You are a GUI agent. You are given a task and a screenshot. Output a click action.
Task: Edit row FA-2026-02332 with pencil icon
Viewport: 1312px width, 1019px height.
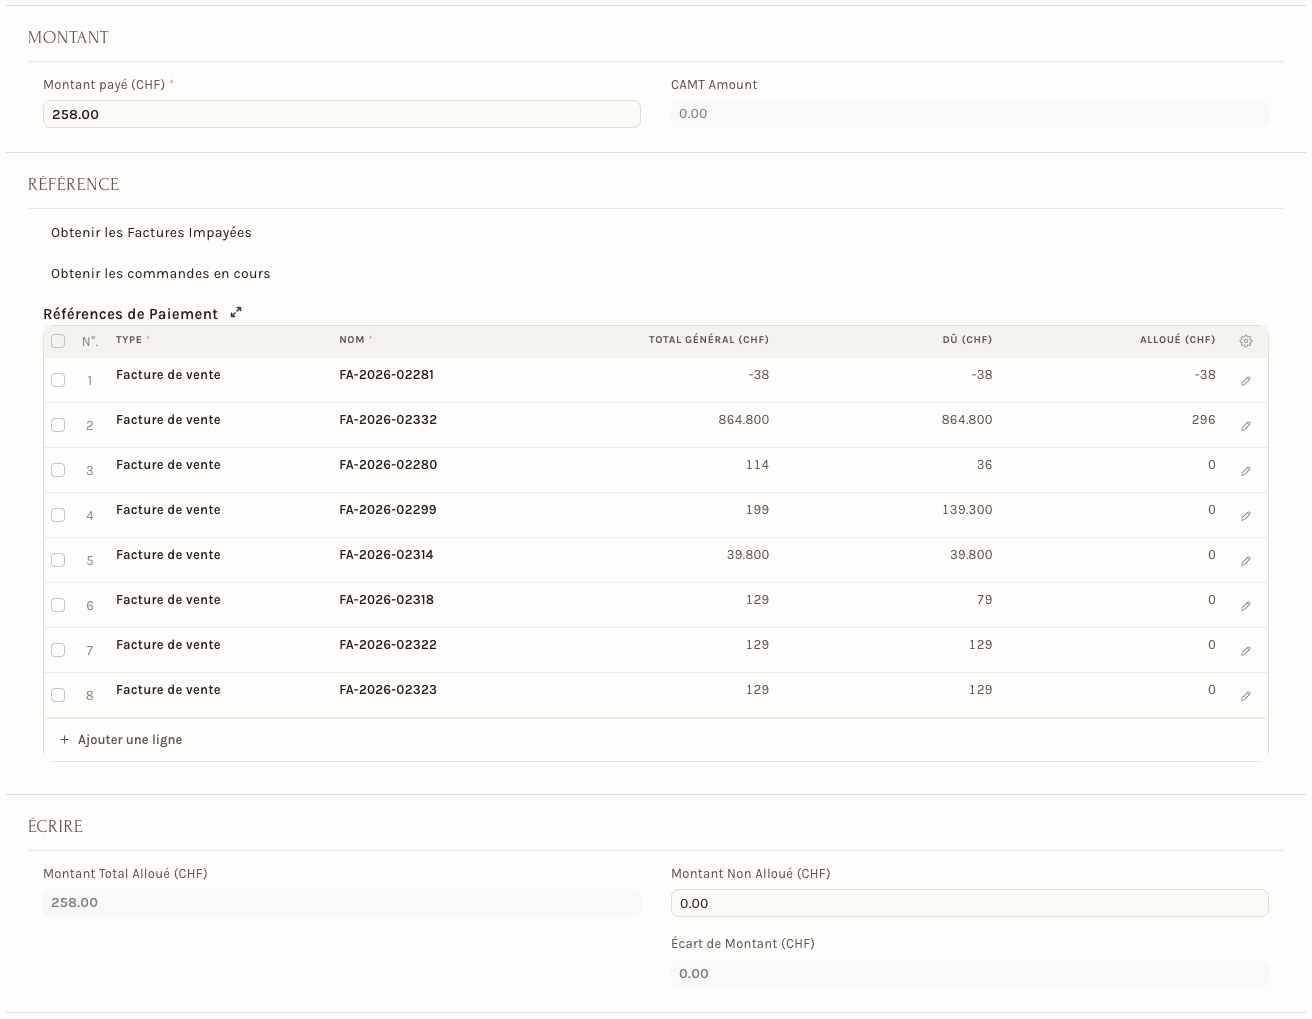(1245, 426)
